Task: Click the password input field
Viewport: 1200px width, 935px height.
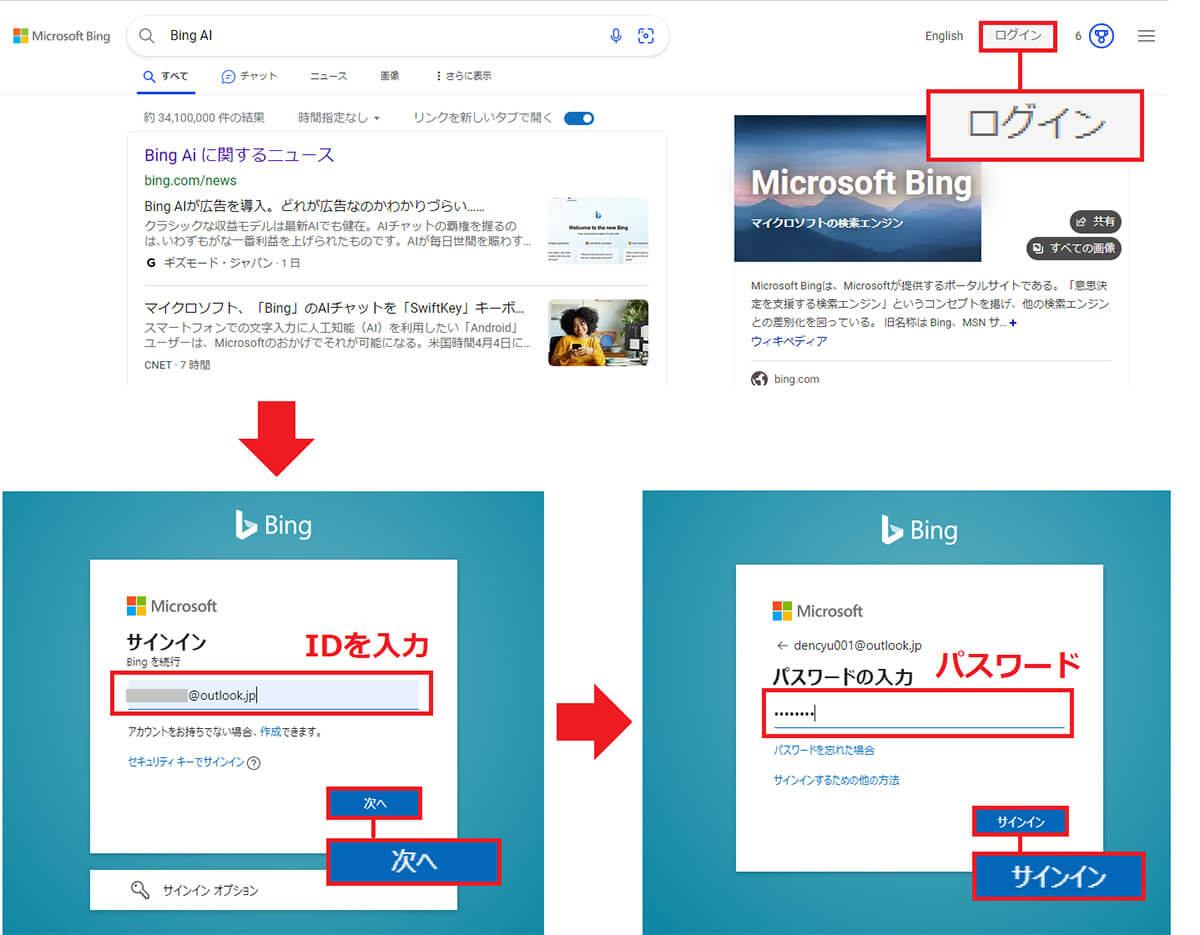Action: (918, 713)
